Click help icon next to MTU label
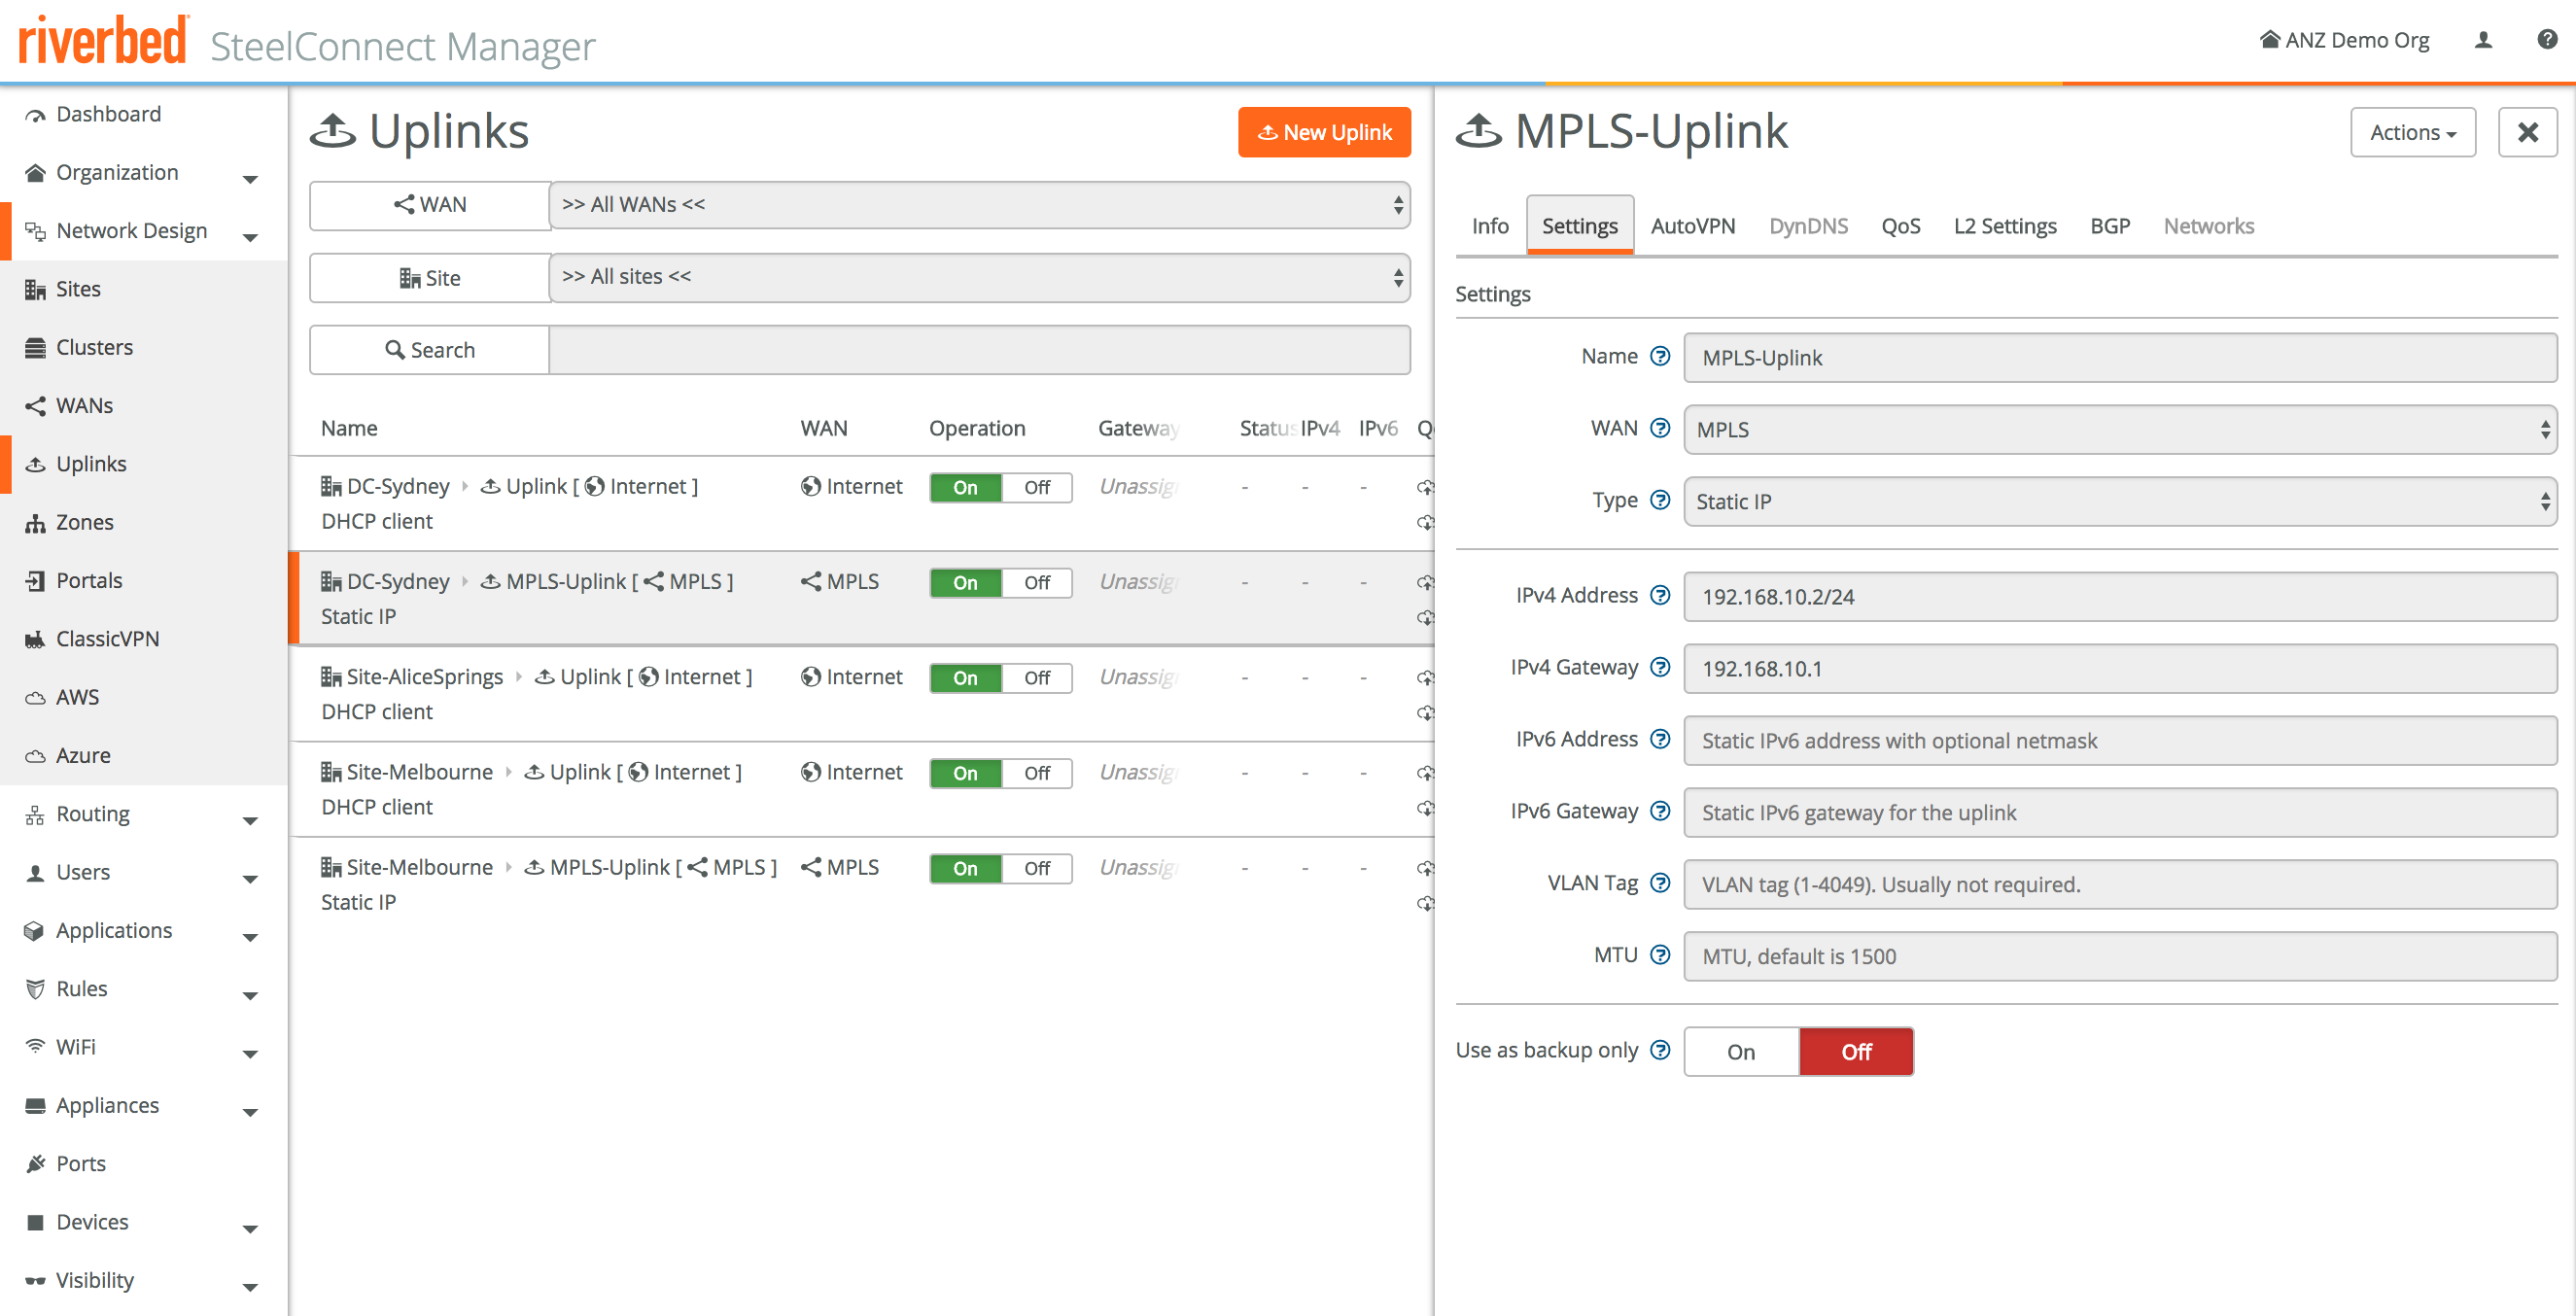Screen dimensions: 2576x1316 pos(1660,955)
